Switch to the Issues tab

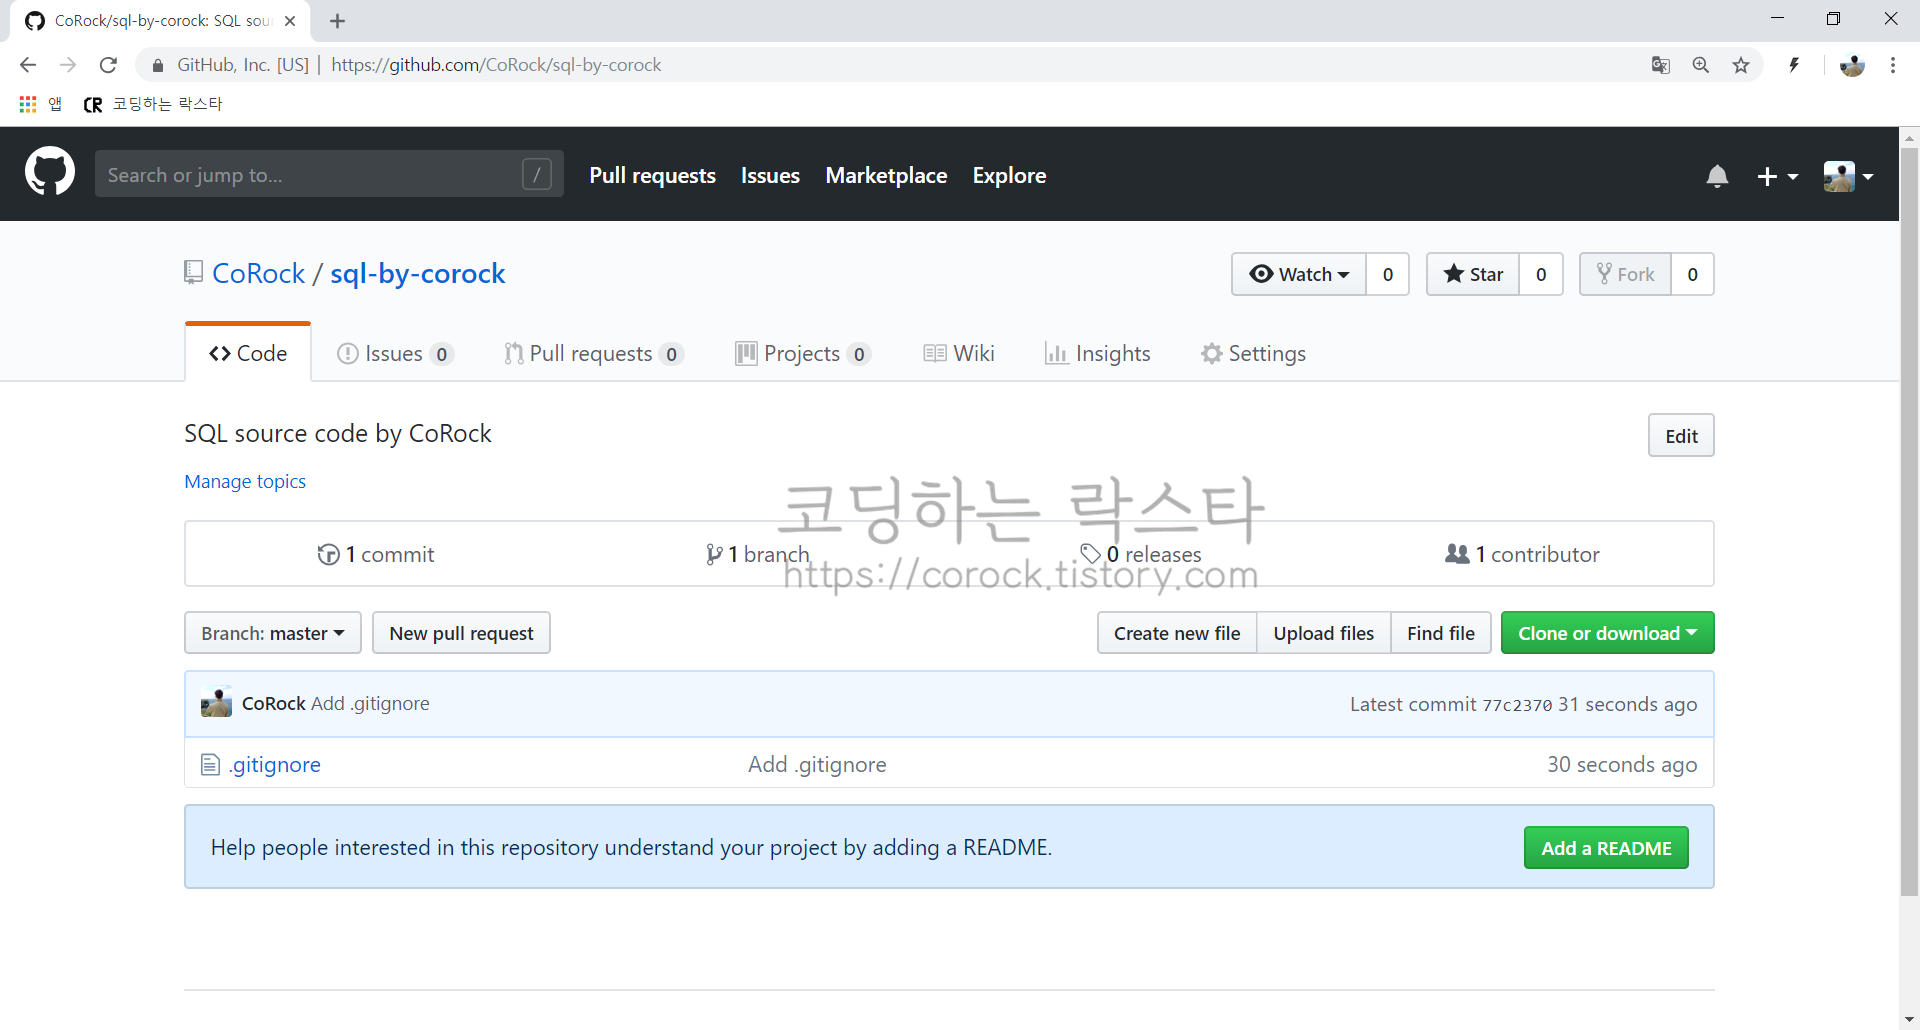tap(396, 354)
